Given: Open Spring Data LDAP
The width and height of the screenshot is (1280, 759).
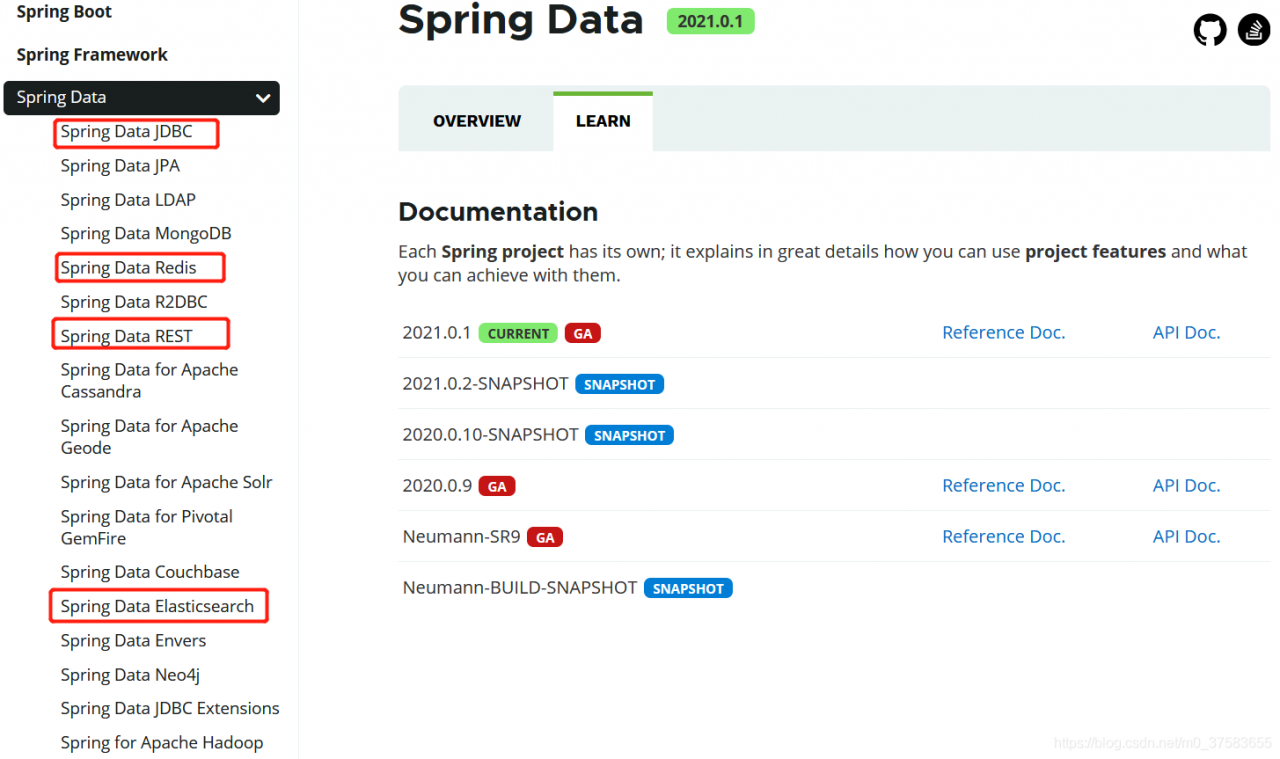Looking at the screenshot, I should point(128,200).
